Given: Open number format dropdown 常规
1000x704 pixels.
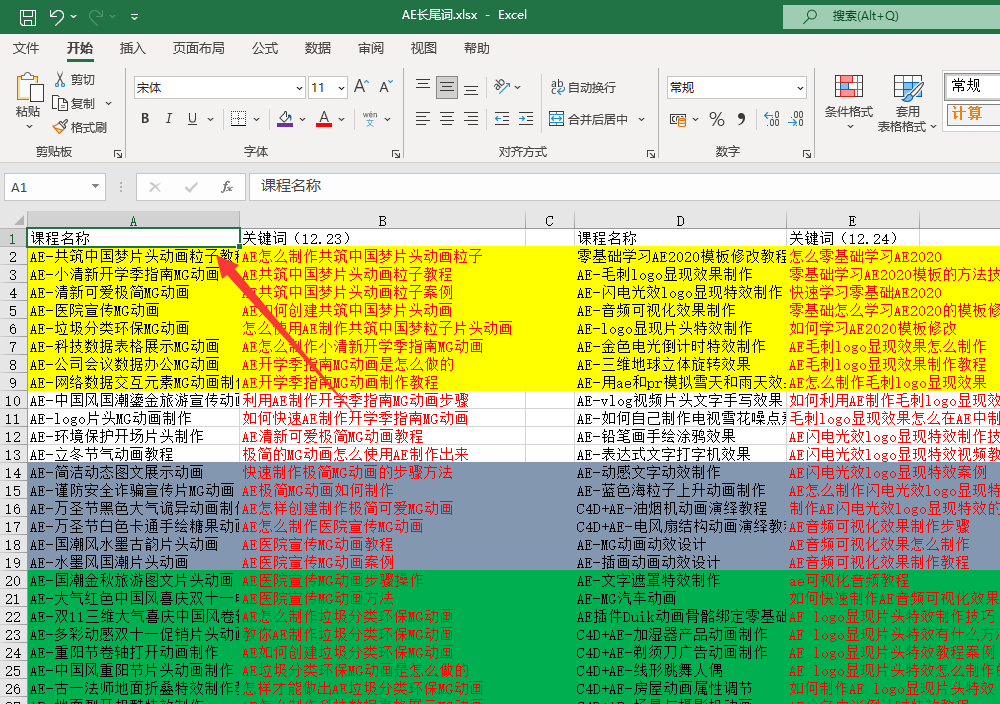Looking at the screenshot, I should pyautogui.click(x=800, y=88).
